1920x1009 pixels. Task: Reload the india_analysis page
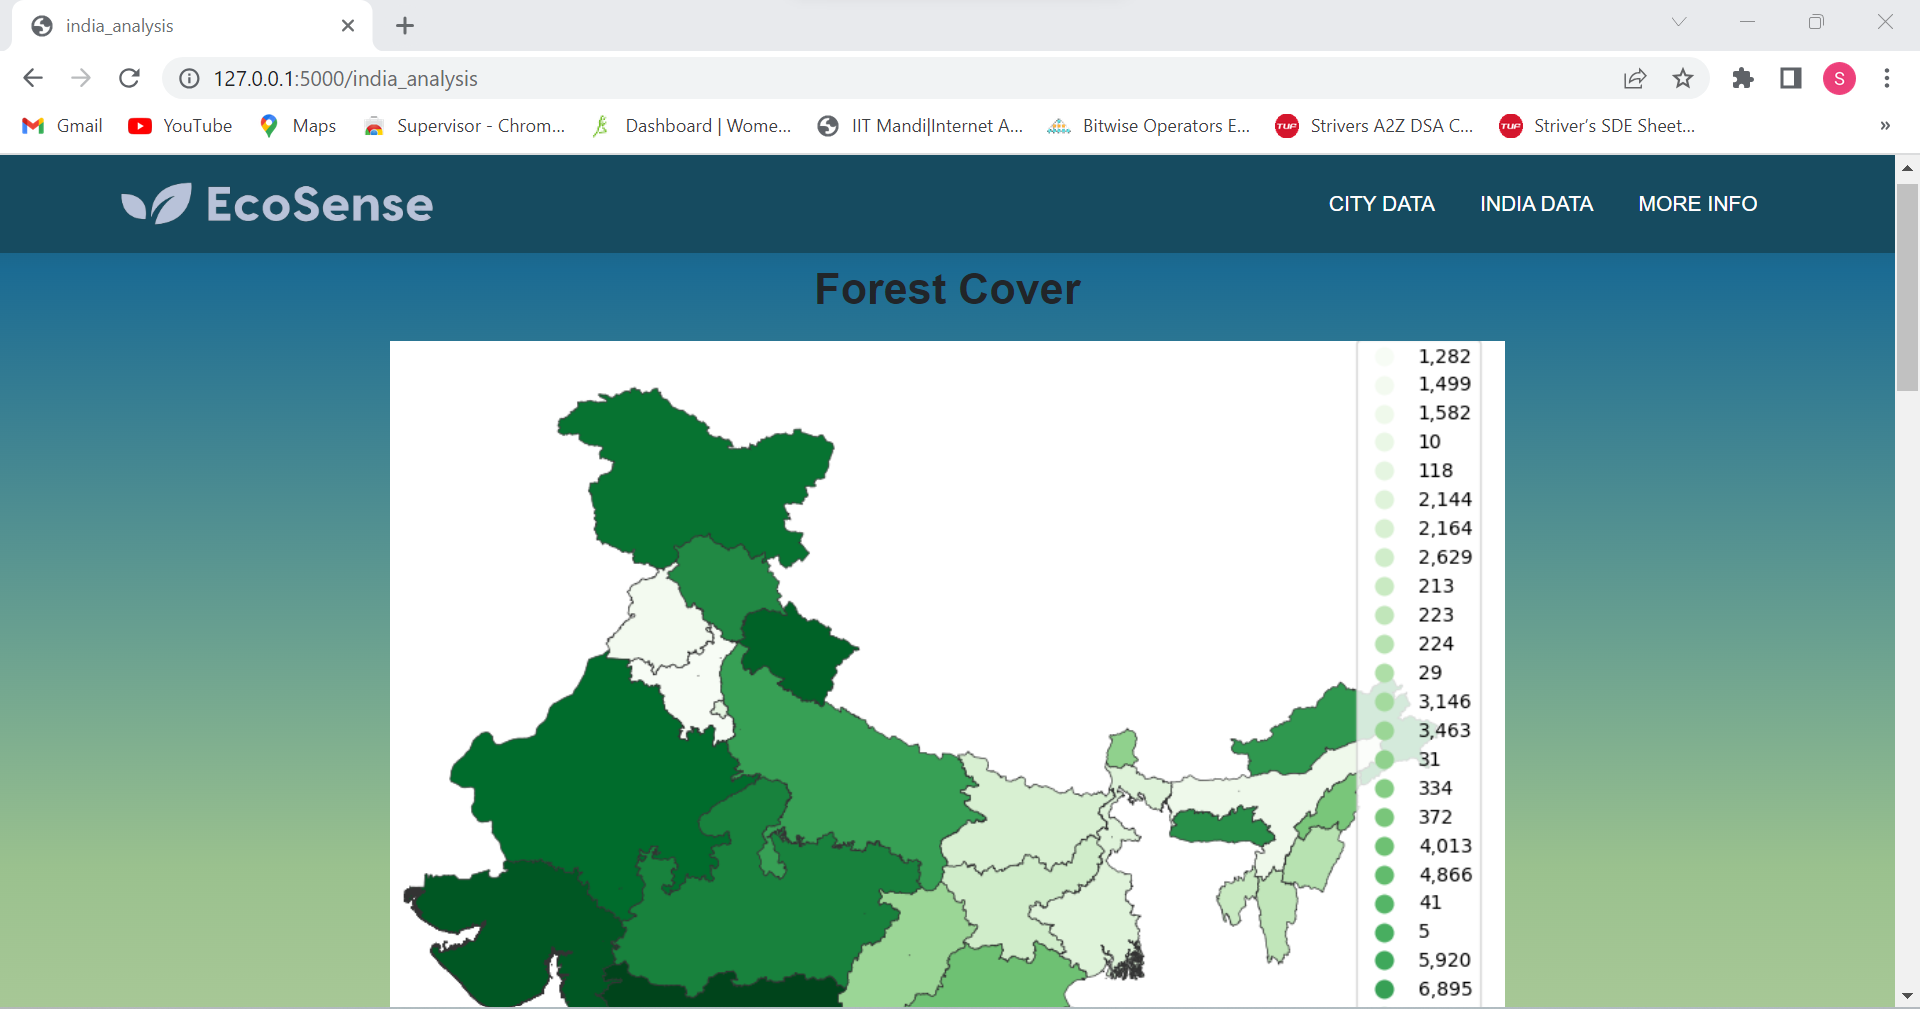(x=129, y=78)
